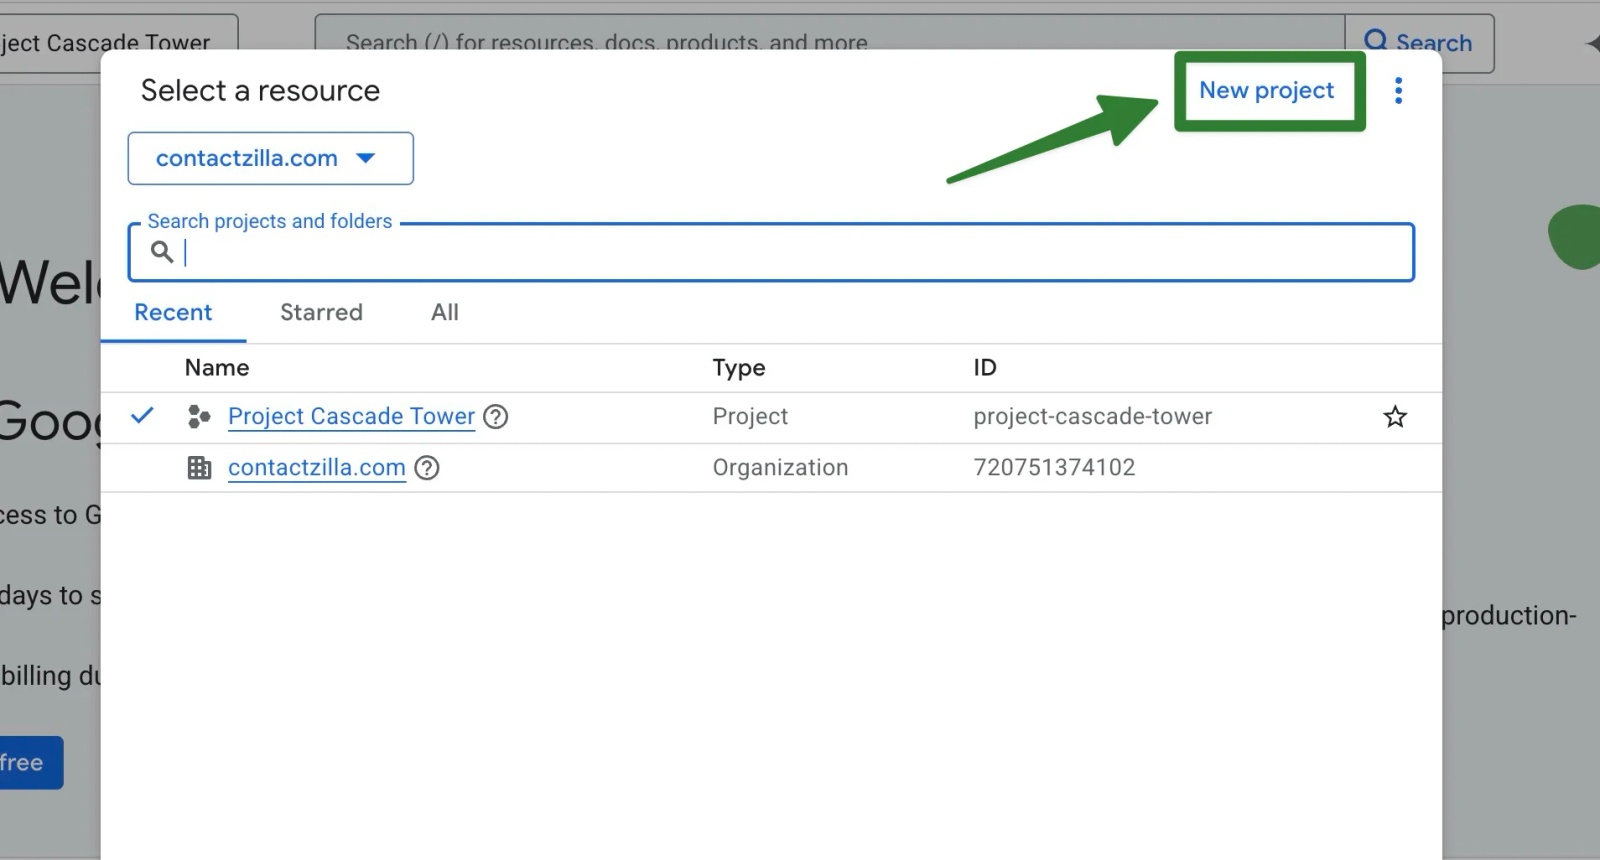
Task: Focus the Search projects and folders field
Action: pos(771,252)
